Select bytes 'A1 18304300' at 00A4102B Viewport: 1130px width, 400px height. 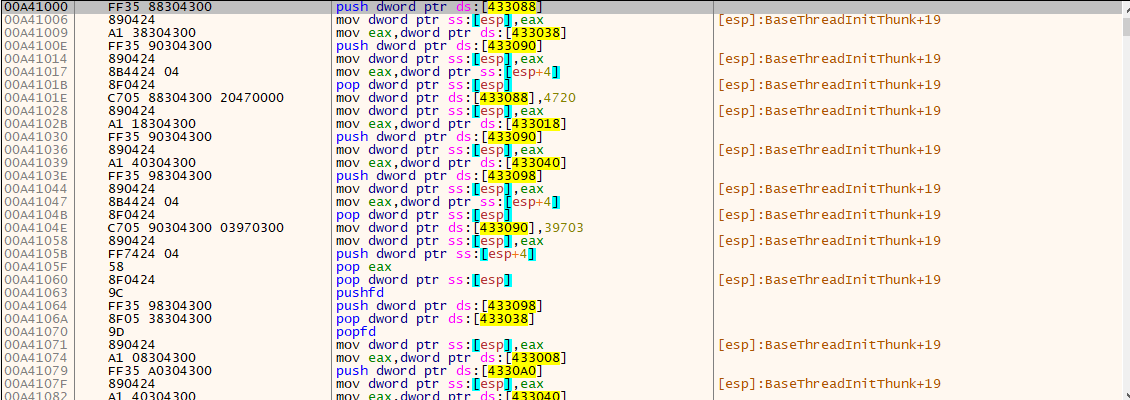click(x=154, y=123)
